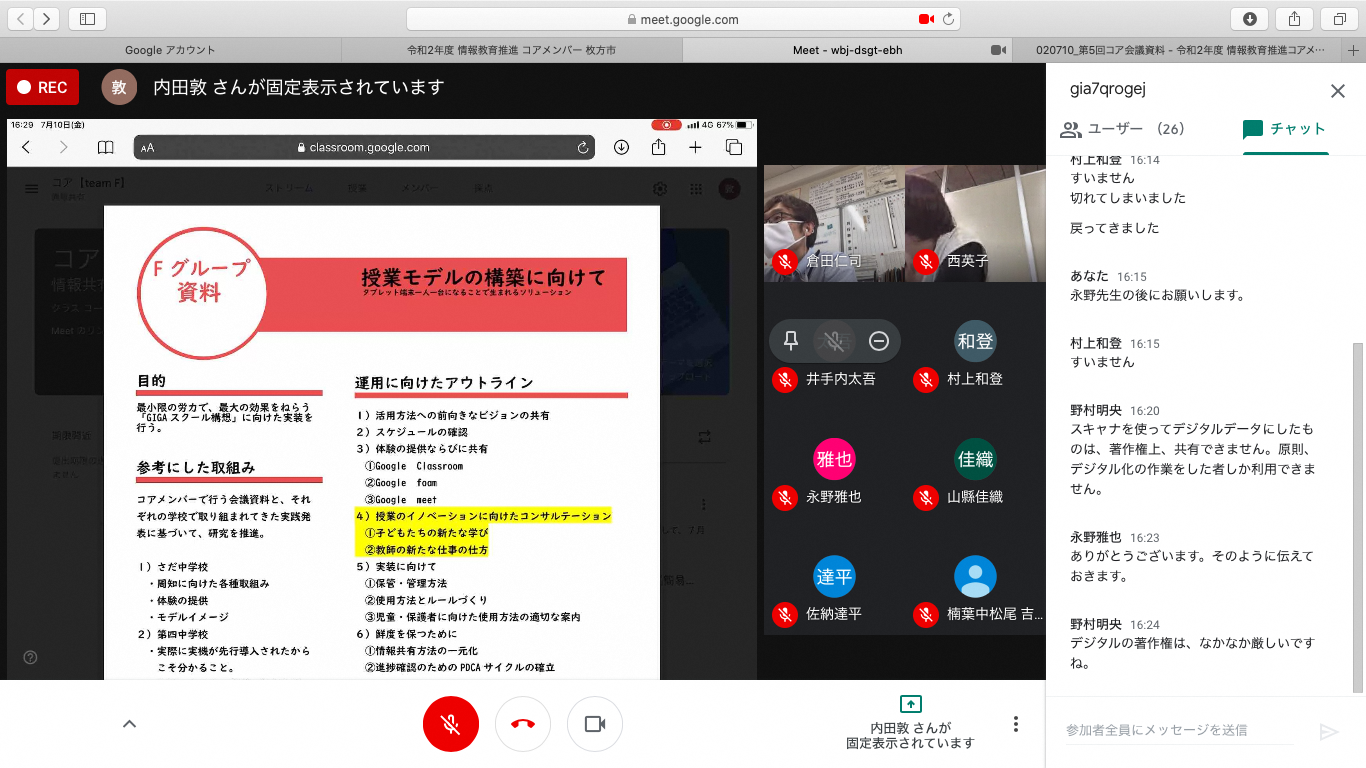Switch to the Google アカウント tab
The width and height of the screenshot is (1366, 768).
170,50
